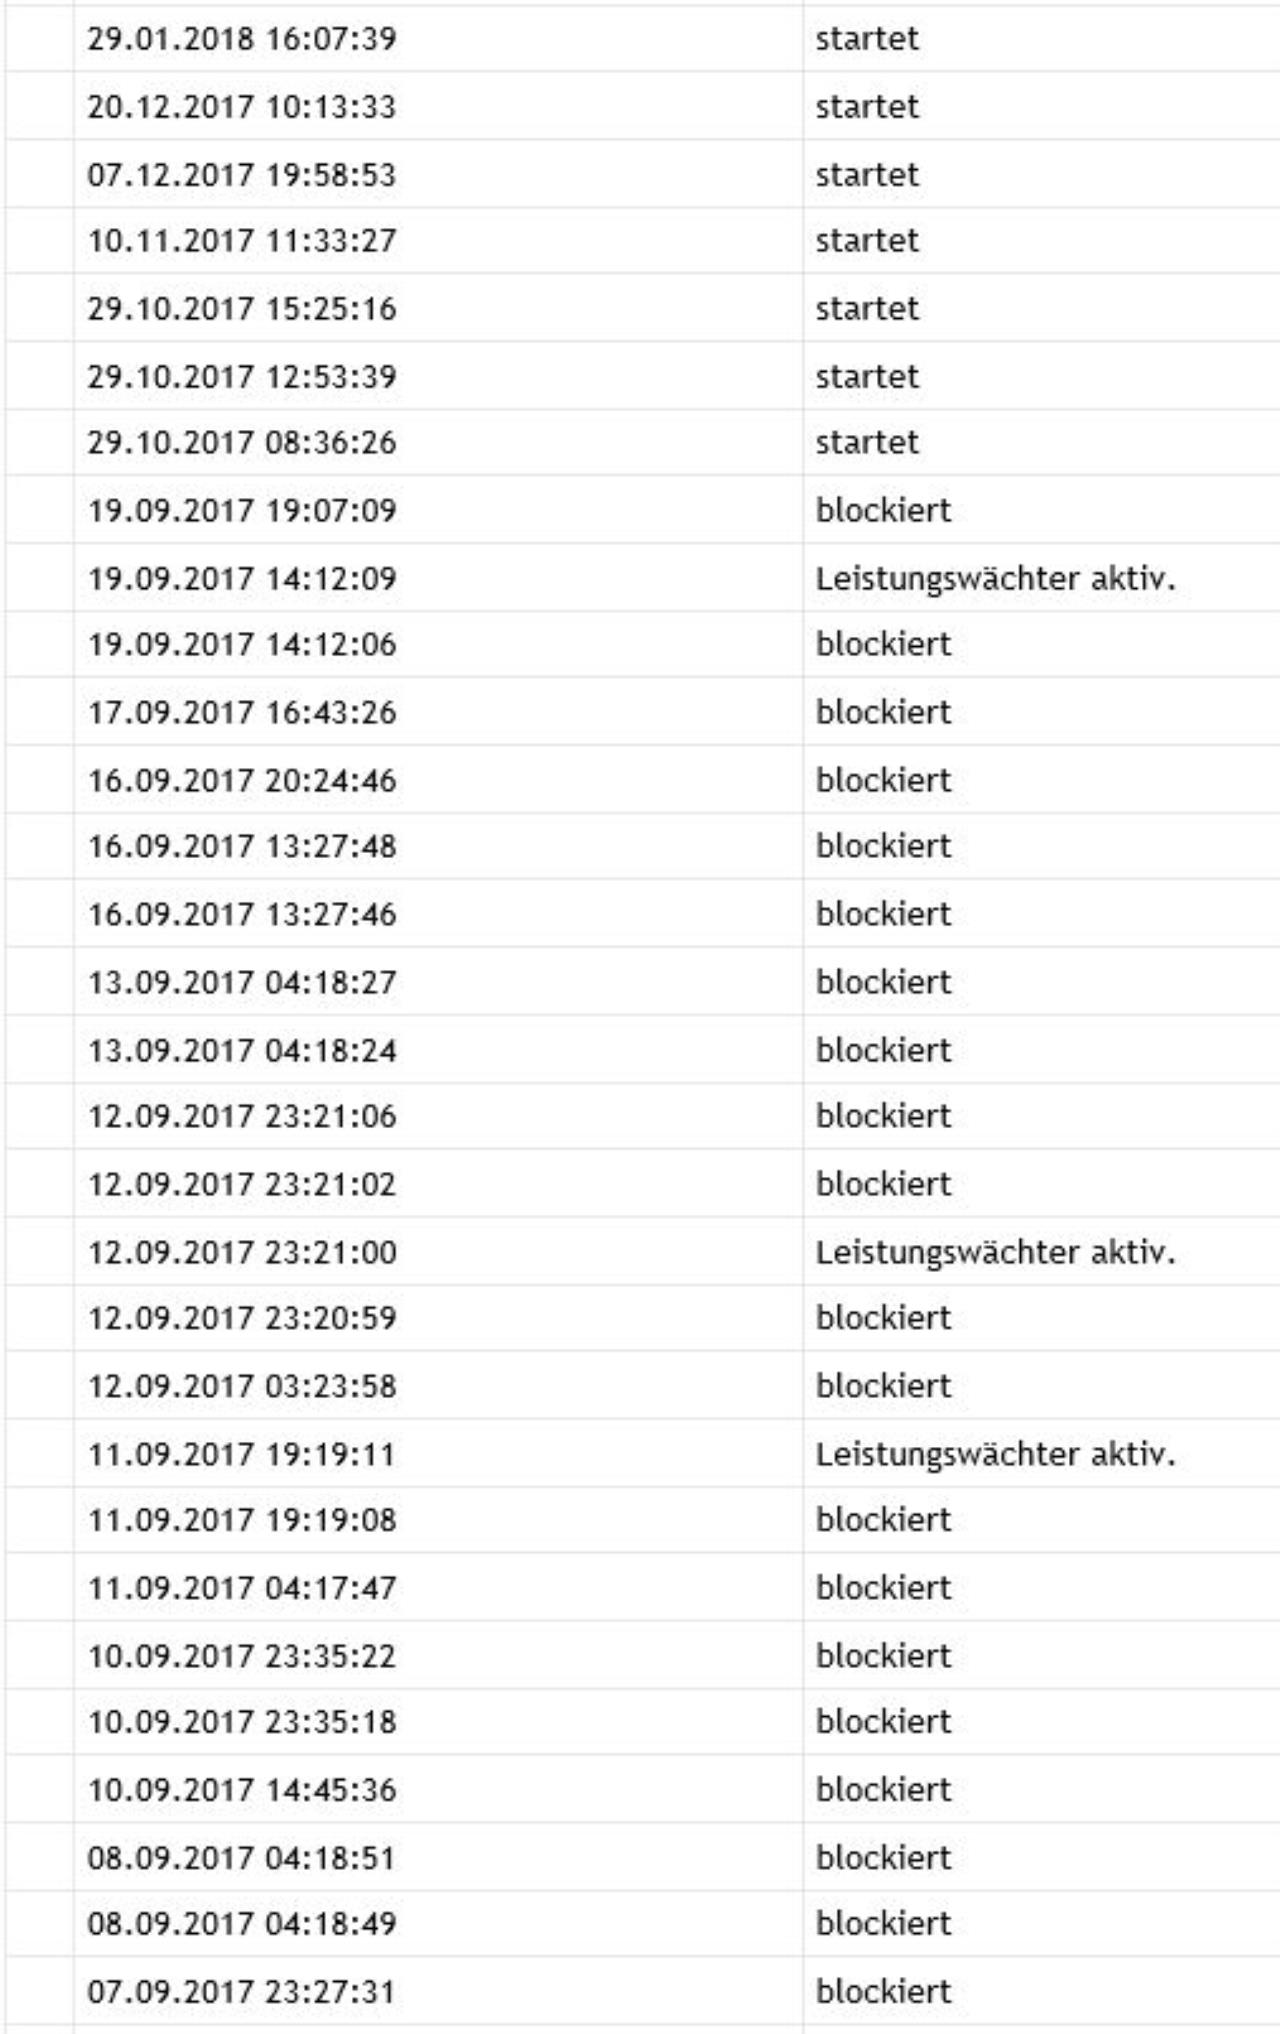1280x2034 pixels.
Task: Click the 11.09.2017 04:17:47 timestamp
Action: pyautogui.click(x=241, y=1588)
